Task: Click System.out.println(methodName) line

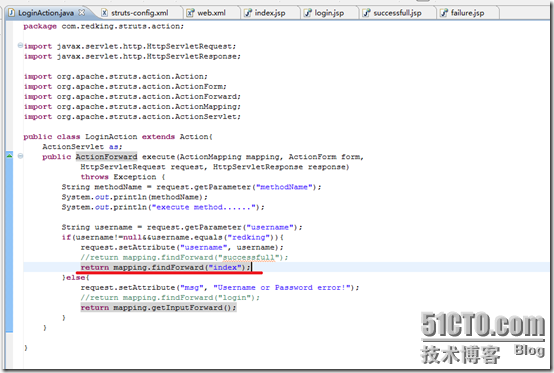Action: point(135,197)
